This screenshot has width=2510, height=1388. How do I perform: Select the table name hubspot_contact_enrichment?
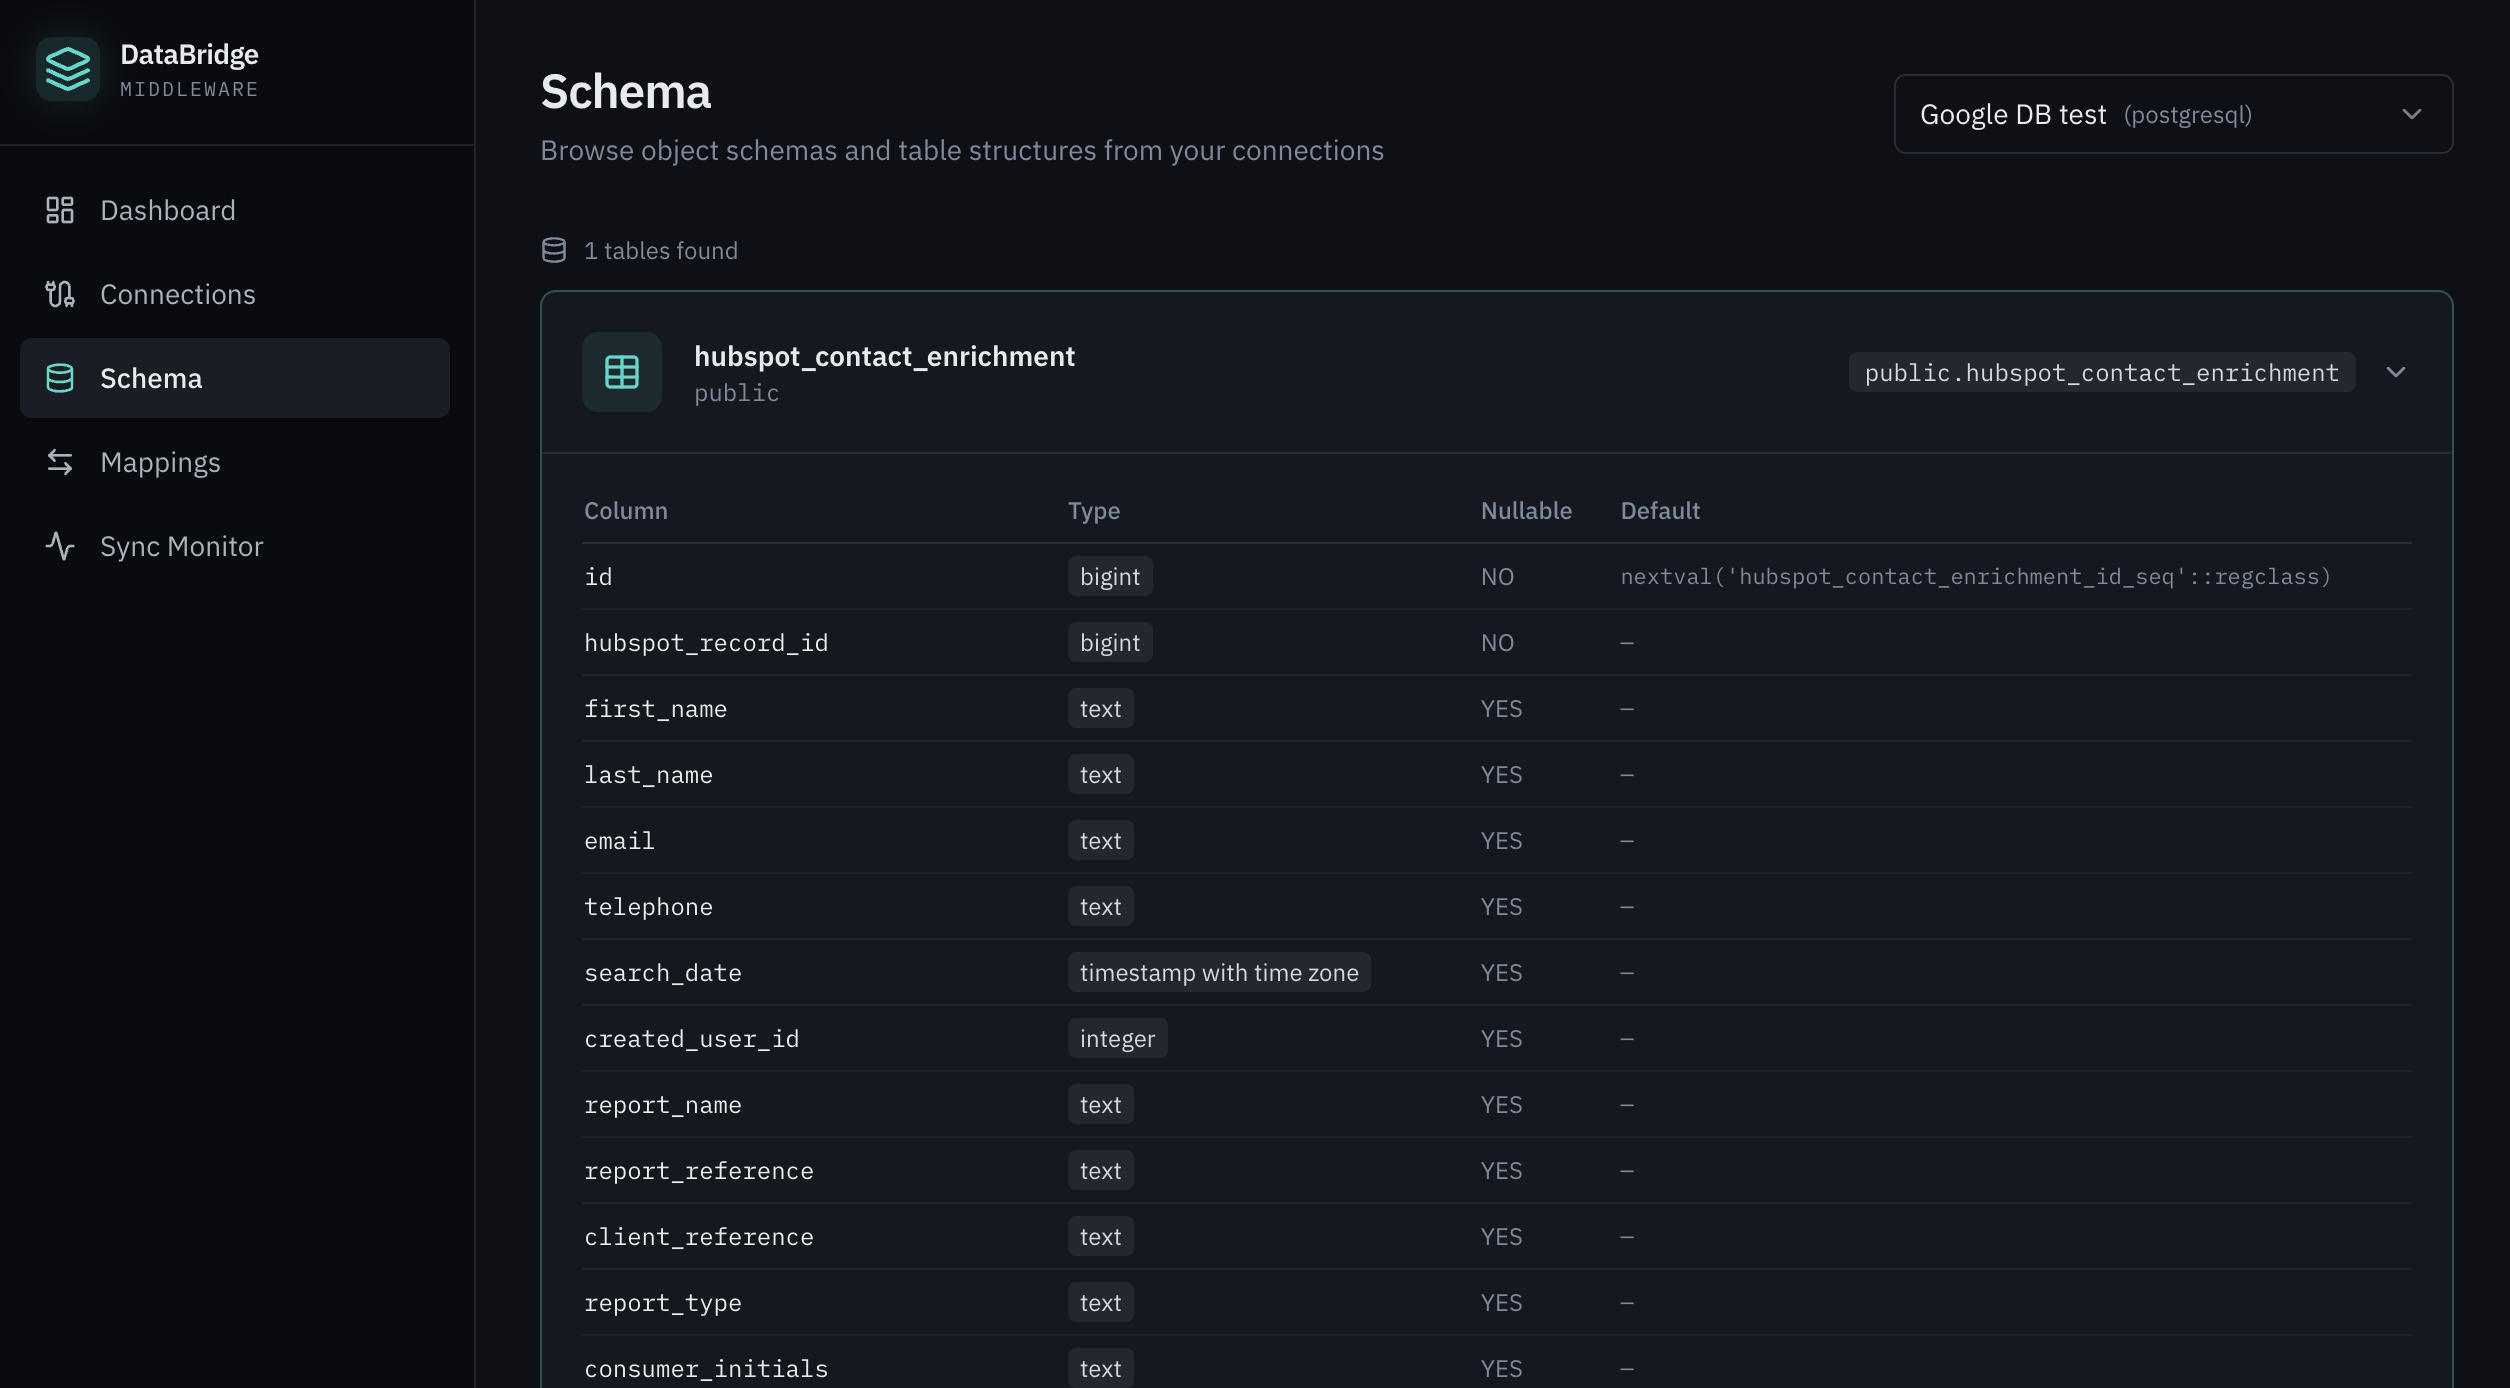click(884, 356)
